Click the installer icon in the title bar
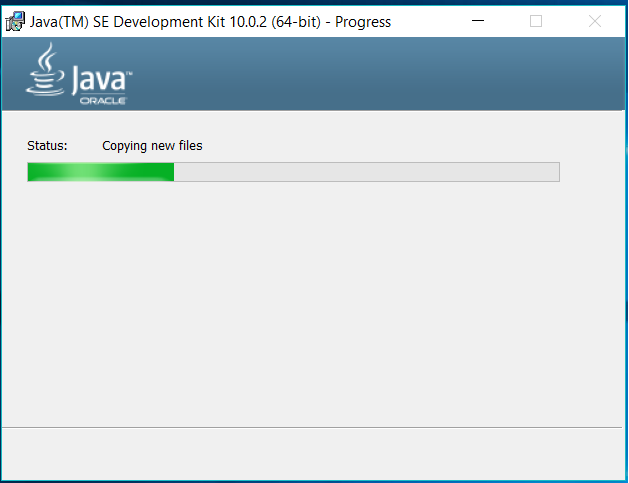Image resolution: width=629 pixels, height=483 pixels. click(15, 21)
